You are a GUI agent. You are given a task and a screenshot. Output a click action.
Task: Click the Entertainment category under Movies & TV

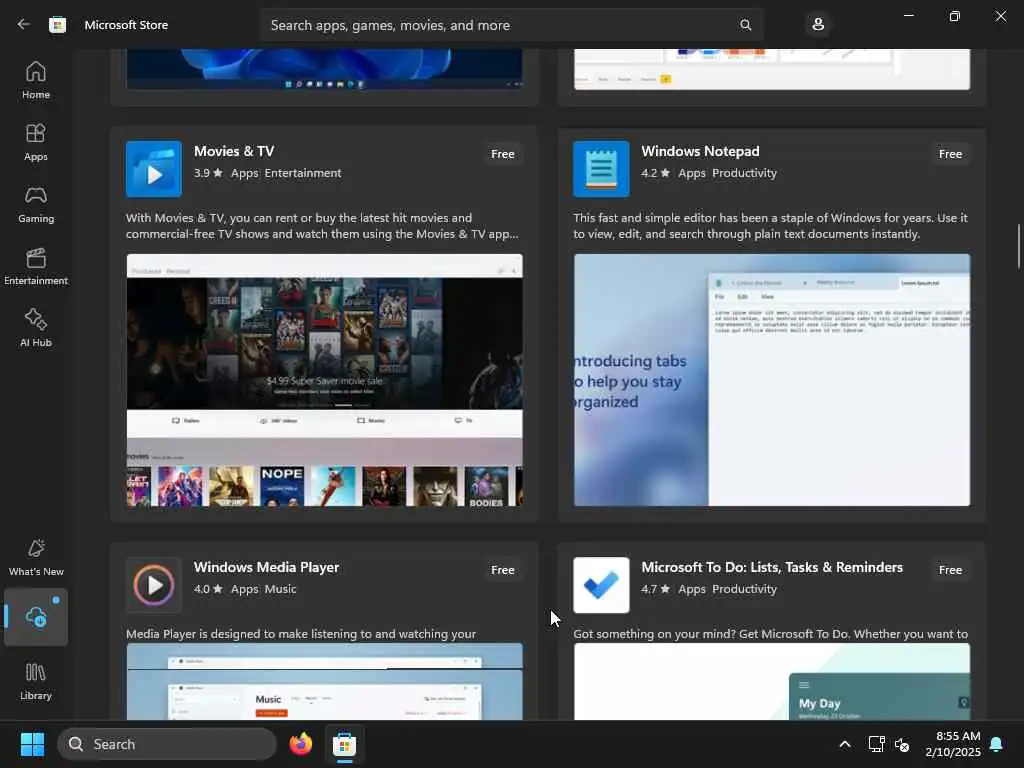tap(303, 173)
